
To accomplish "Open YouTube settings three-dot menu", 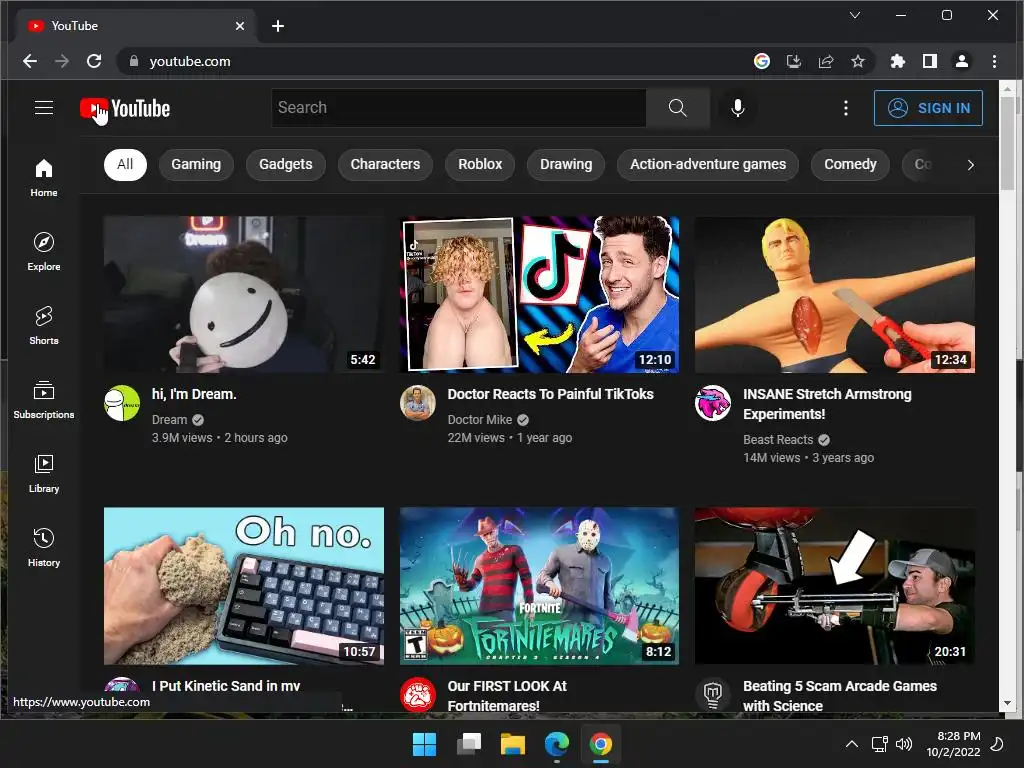I will point(846,108).
